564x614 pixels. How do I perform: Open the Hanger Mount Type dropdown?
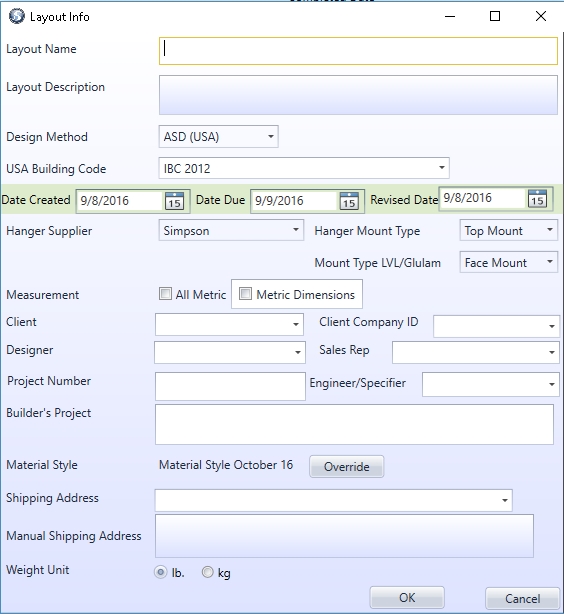pyautogui.click(x=508, y=230)
